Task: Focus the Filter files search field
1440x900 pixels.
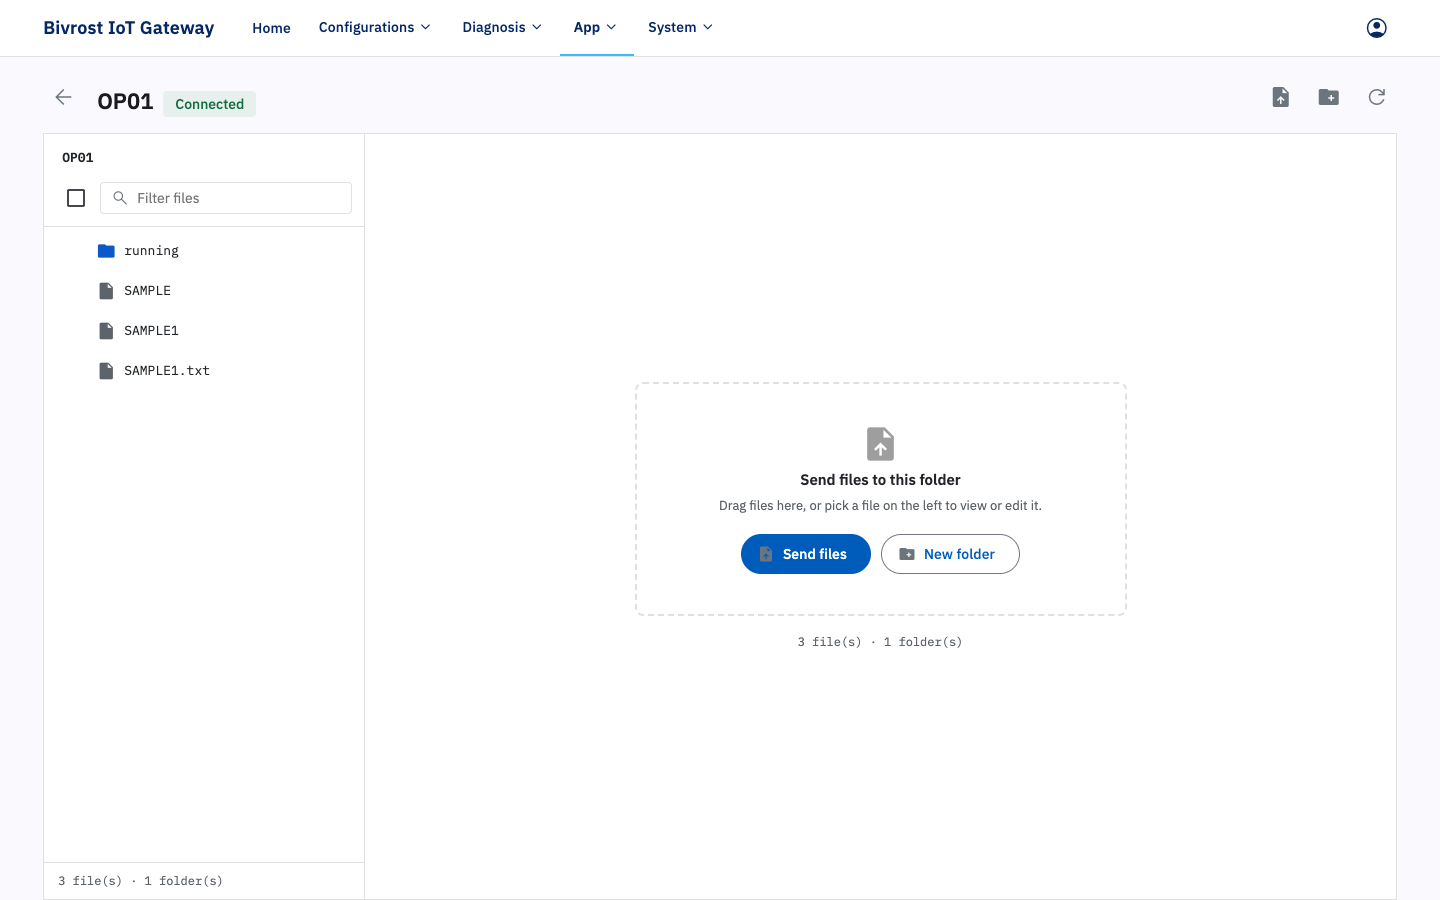Action: click(x=226, y=198)
